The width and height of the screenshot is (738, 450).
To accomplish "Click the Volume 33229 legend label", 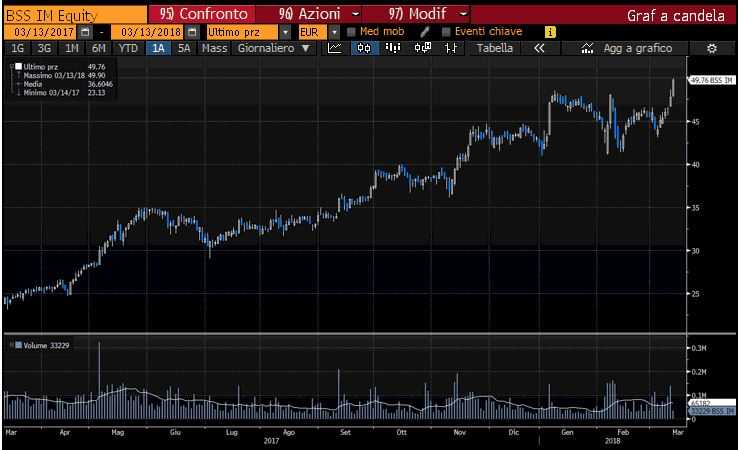I will pos(46,346).
